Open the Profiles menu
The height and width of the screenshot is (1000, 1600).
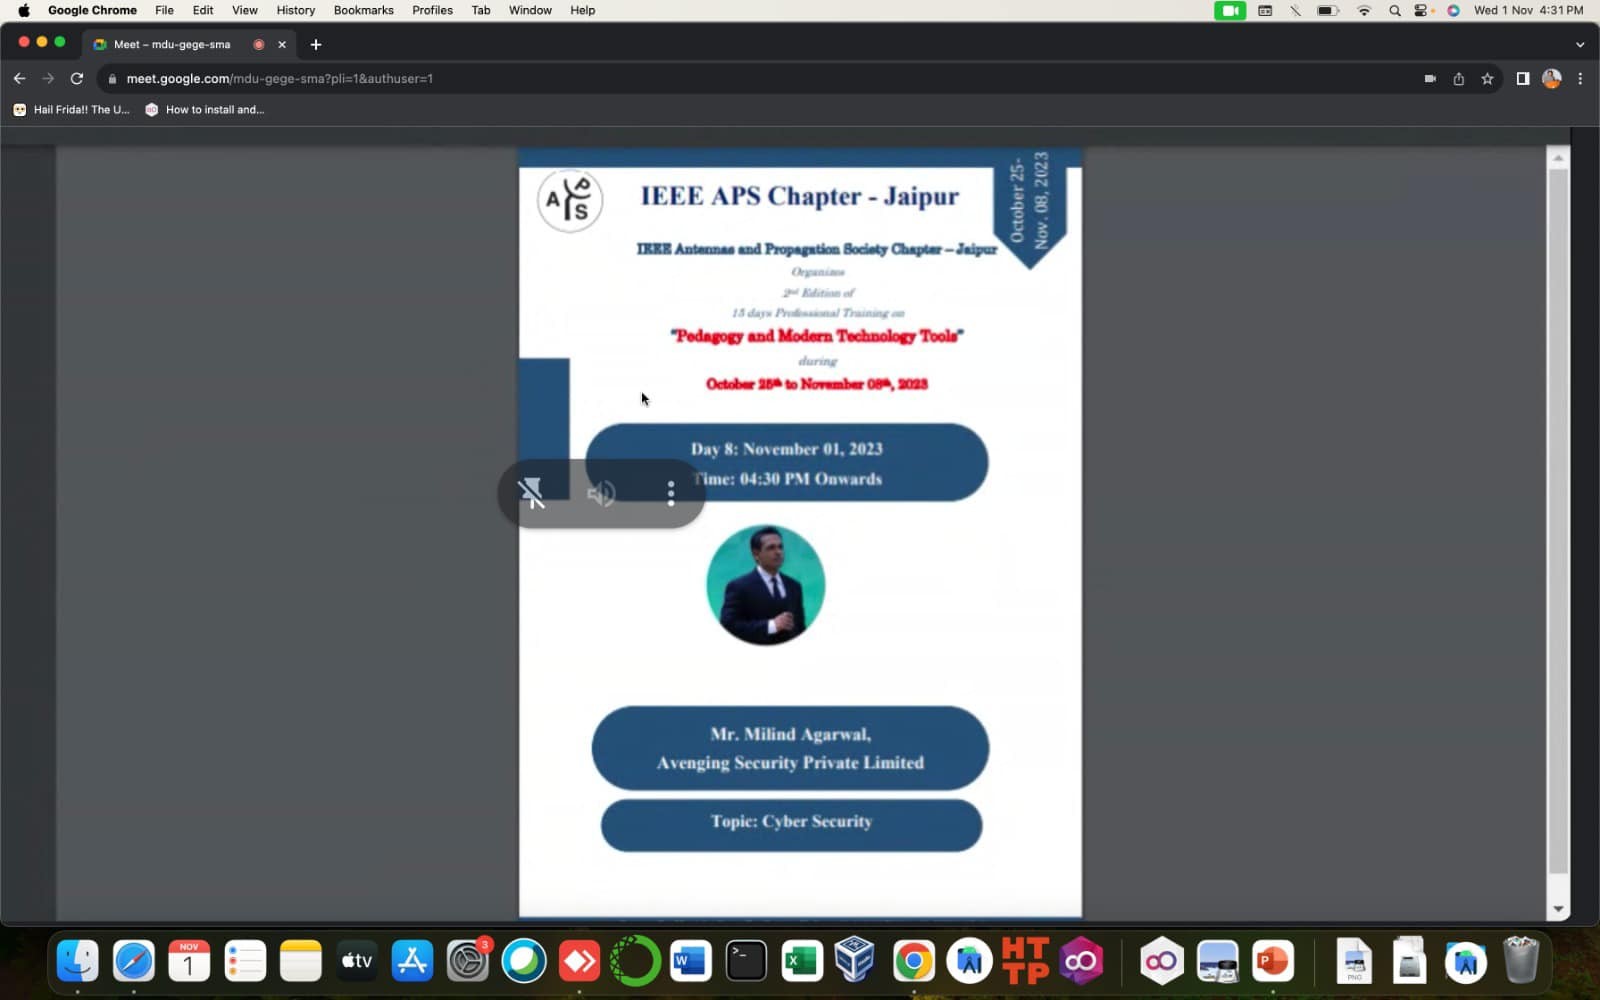[432, 10]
